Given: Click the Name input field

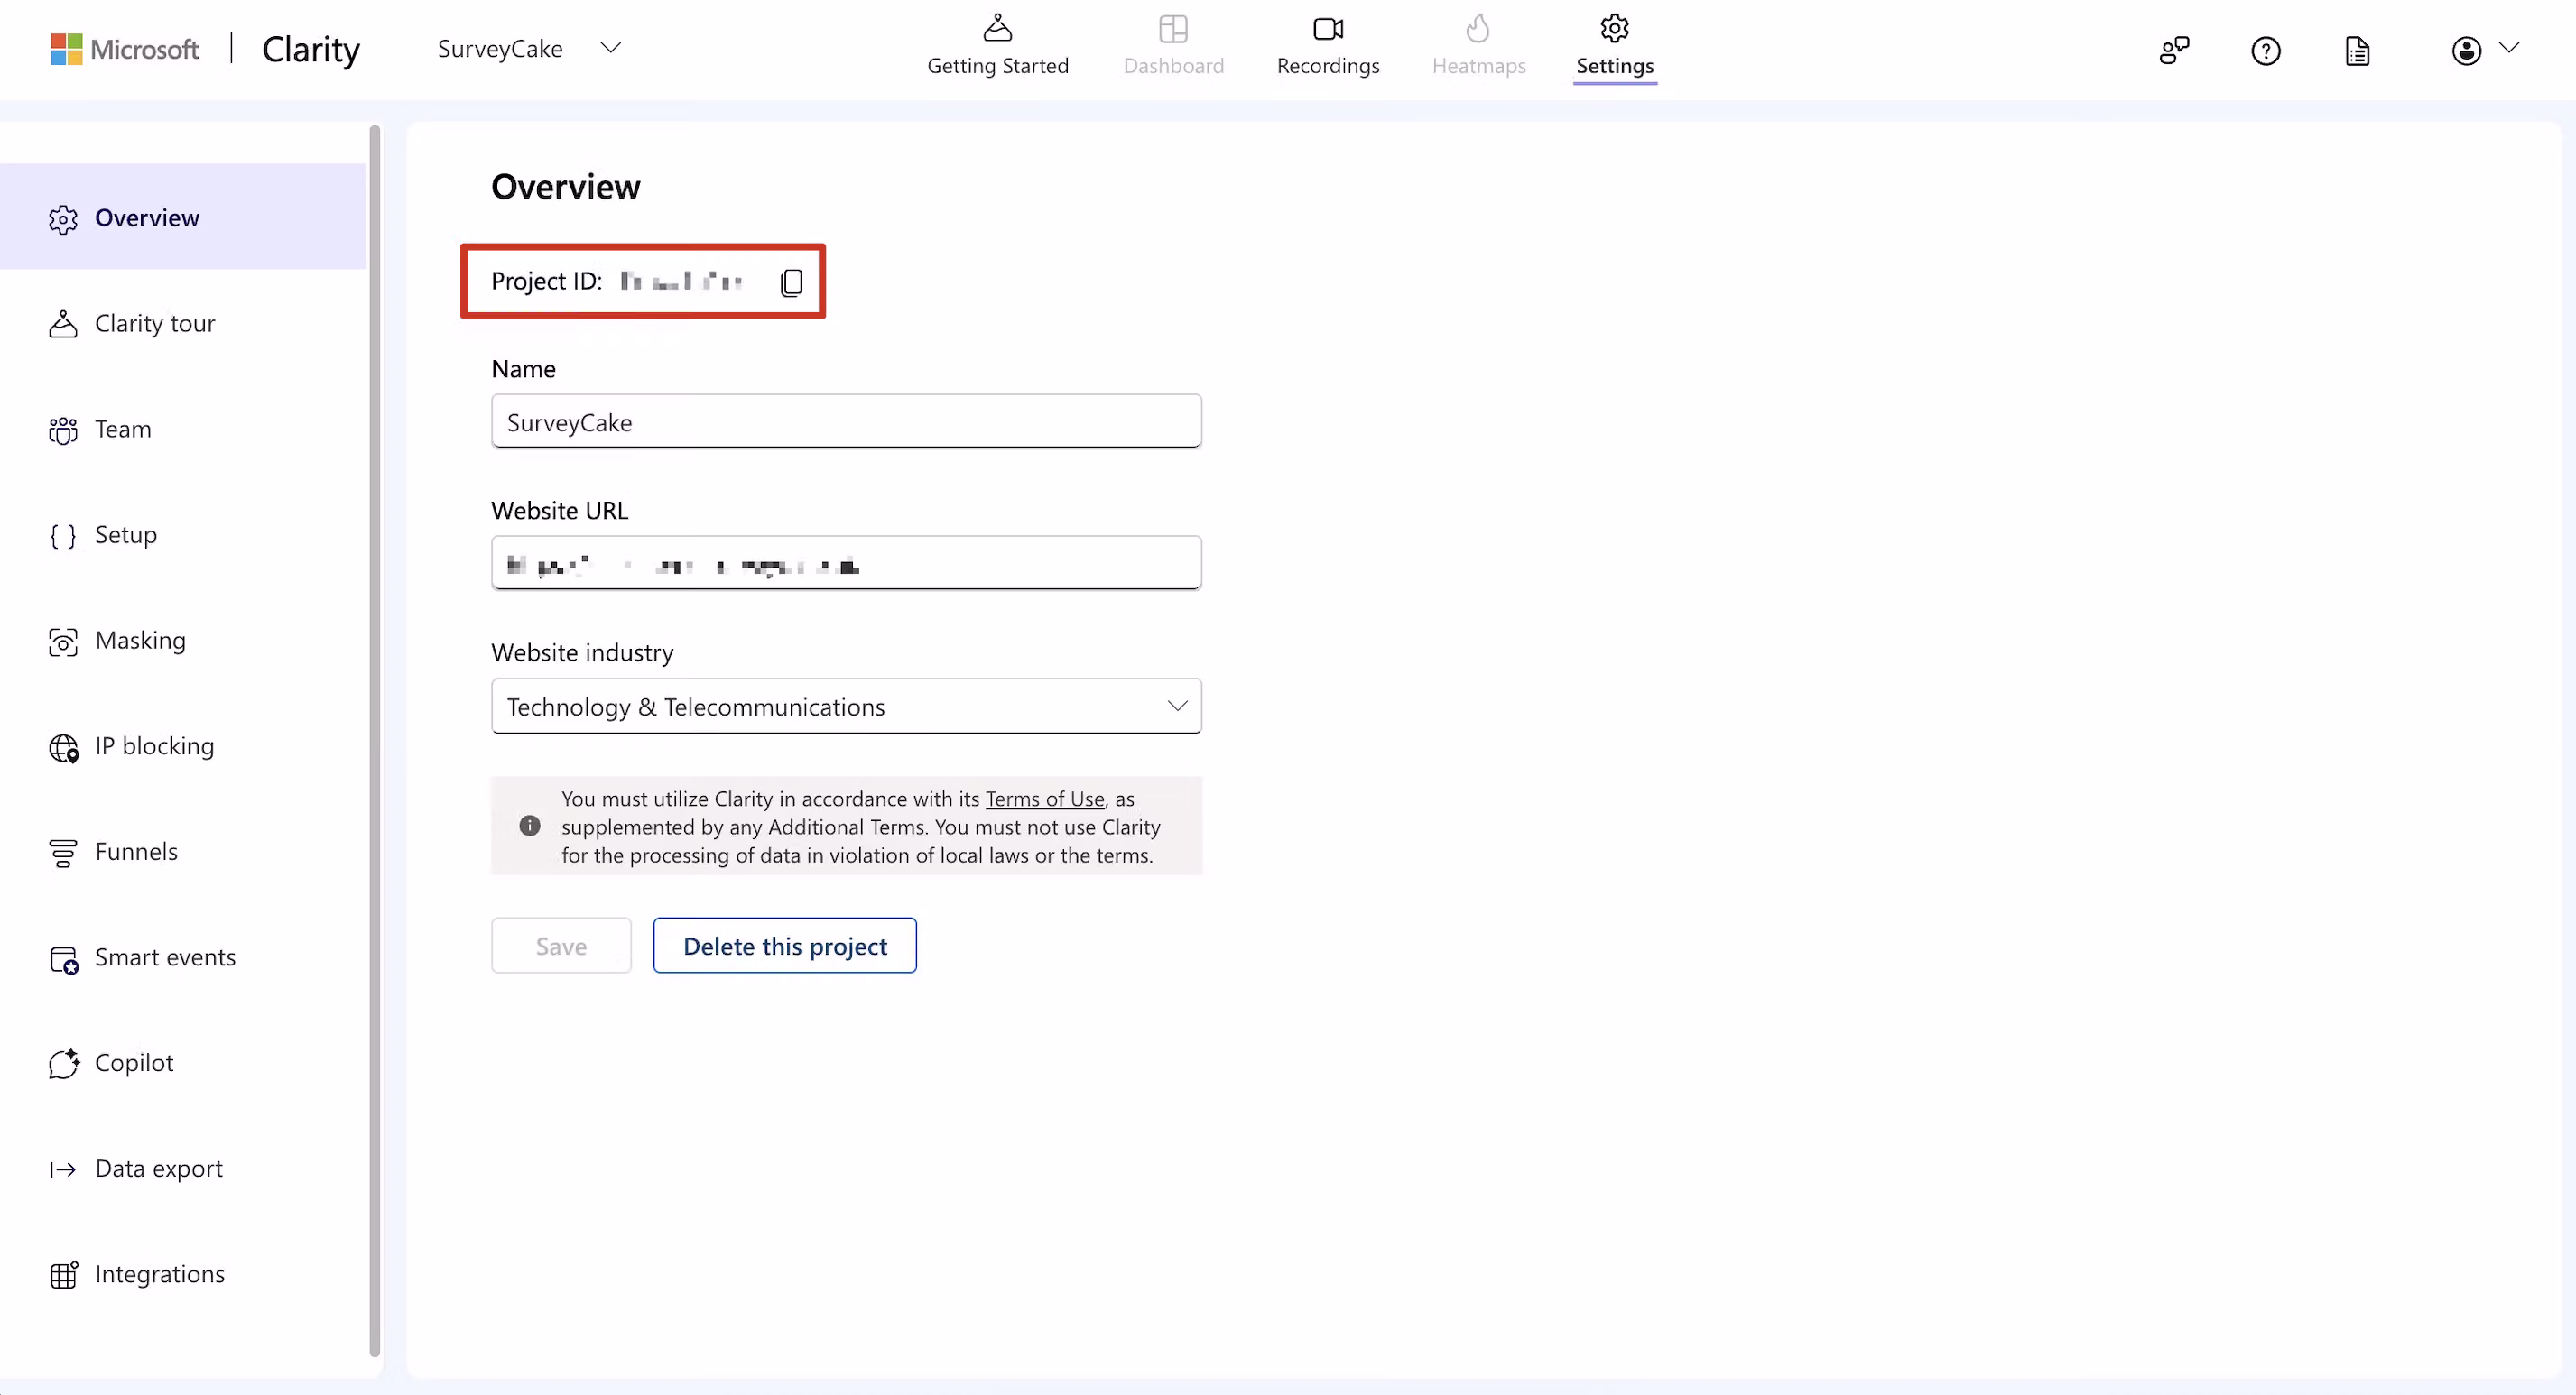Looking at the screenshot, I should [x=846, y=421].
